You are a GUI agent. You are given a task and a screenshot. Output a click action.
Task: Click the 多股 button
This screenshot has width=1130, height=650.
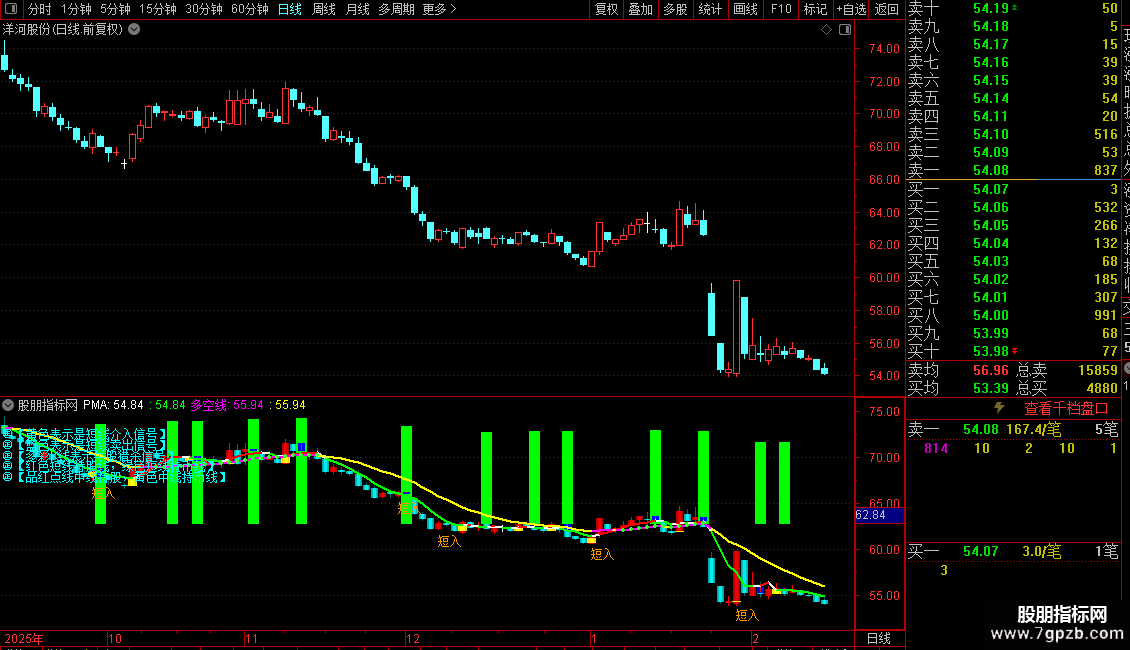coord(675,9)
